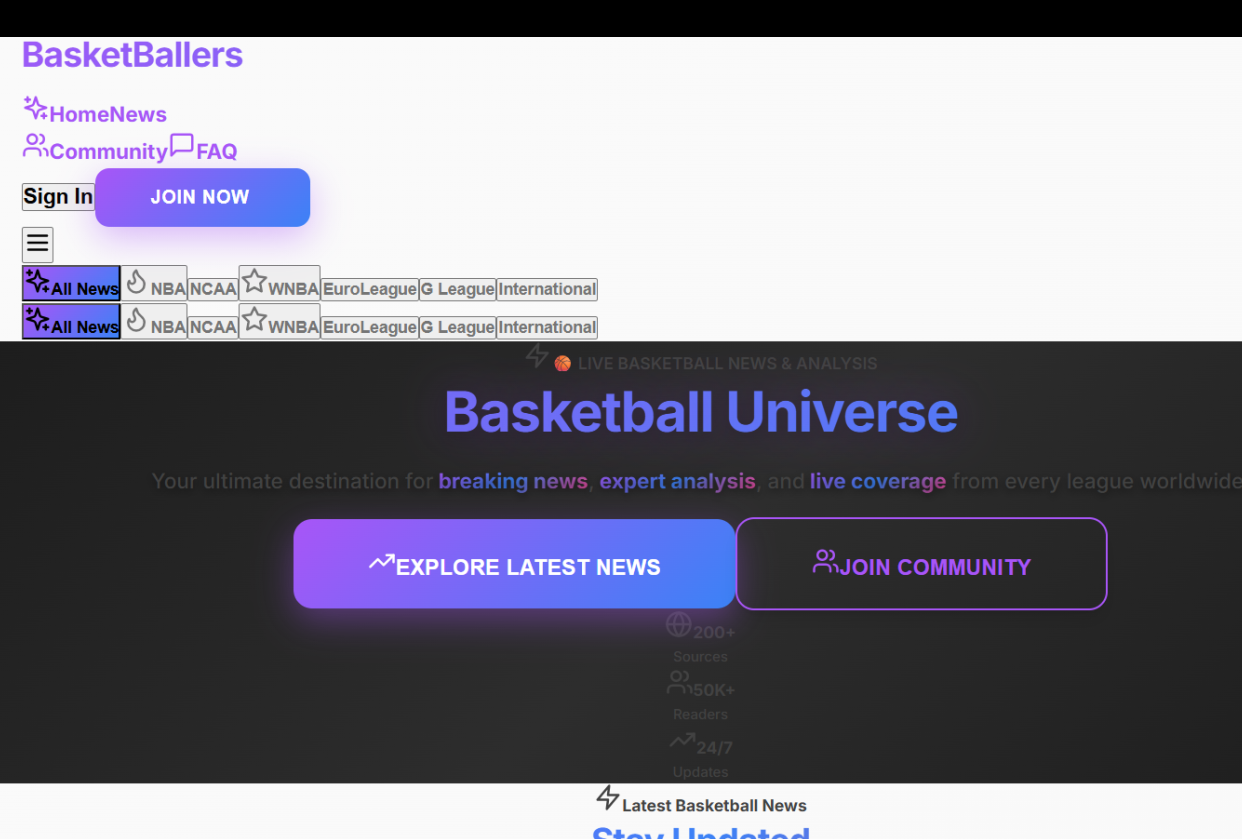Select NCAA in first filter row
Image resolution: width=1242 pixels, height=839 pixels.
213,289
